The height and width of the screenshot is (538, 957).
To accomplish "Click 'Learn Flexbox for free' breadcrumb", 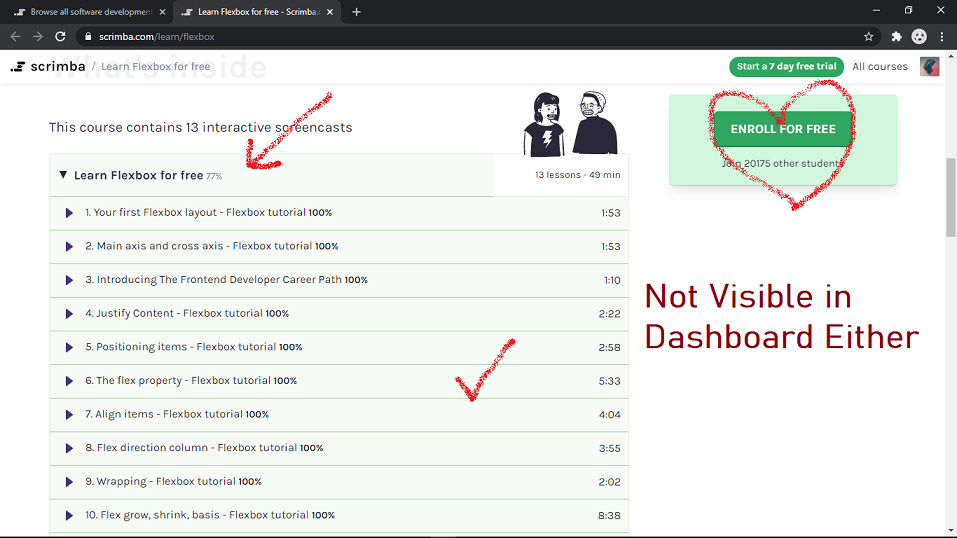I will click(x=156, y=67).
